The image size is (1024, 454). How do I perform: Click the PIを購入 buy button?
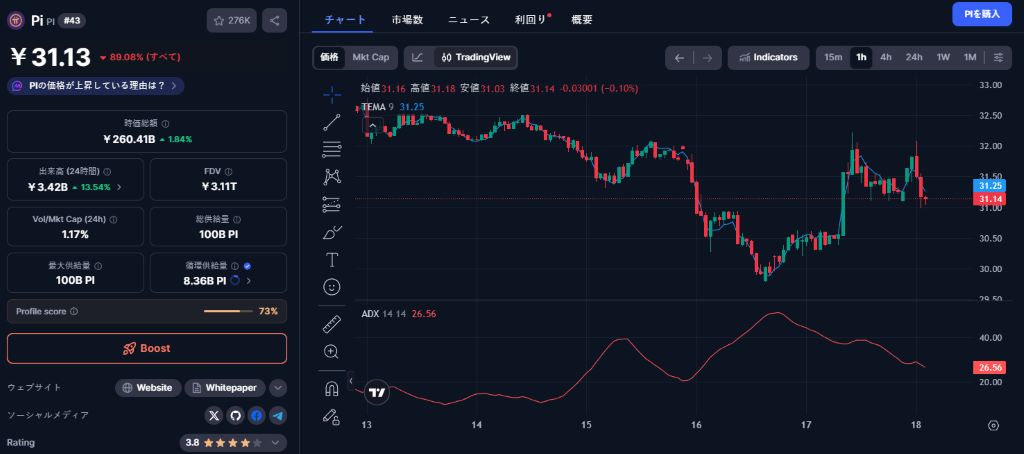[982, 14]
